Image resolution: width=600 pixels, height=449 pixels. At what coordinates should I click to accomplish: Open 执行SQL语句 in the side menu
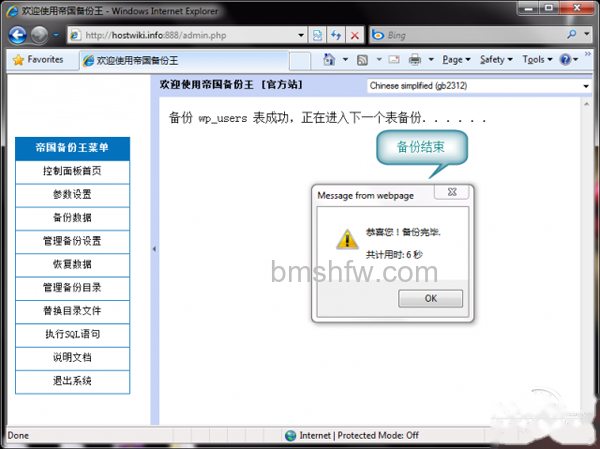pyautogui.click(x=72, y=335)
